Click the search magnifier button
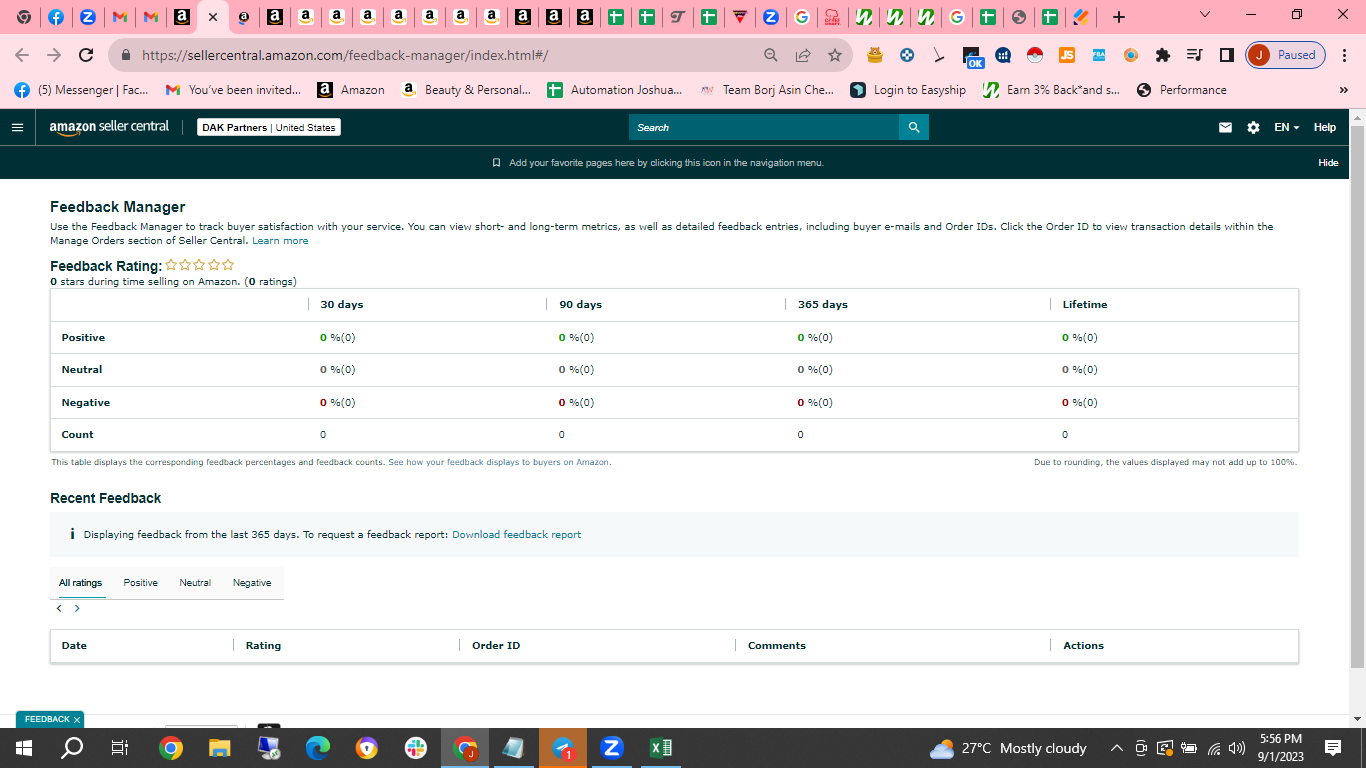Viewport: 1366px width, 768px height. [x=914, y=127]
